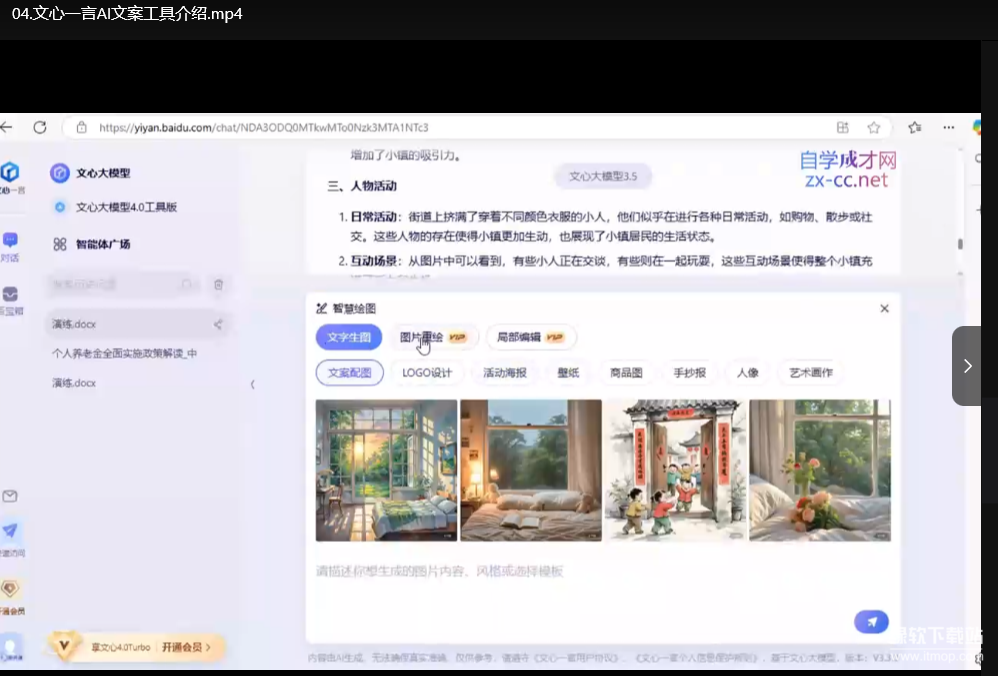Select the 活动海报 style tab
Viewport: 998px width, 676px height.
click(x=504, y=373)
